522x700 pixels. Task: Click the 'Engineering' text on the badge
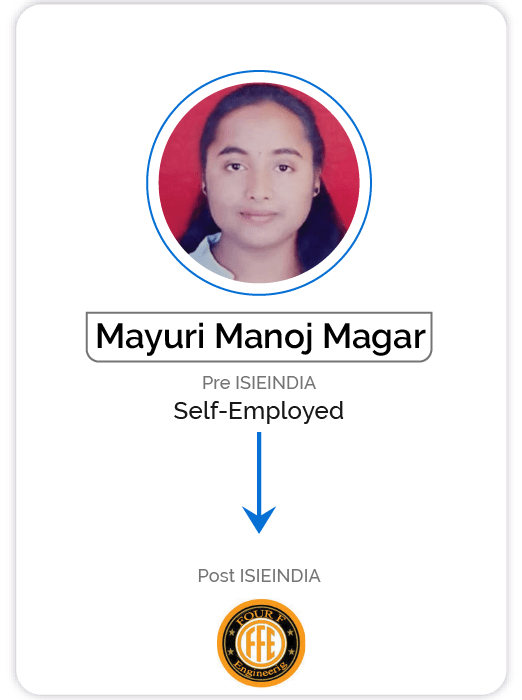coord(261,670)
